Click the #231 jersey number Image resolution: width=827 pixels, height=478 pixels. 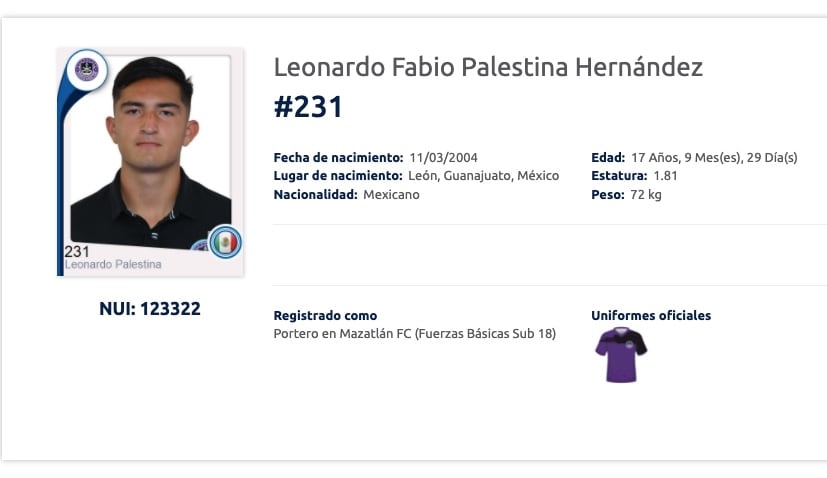point(308,107)
